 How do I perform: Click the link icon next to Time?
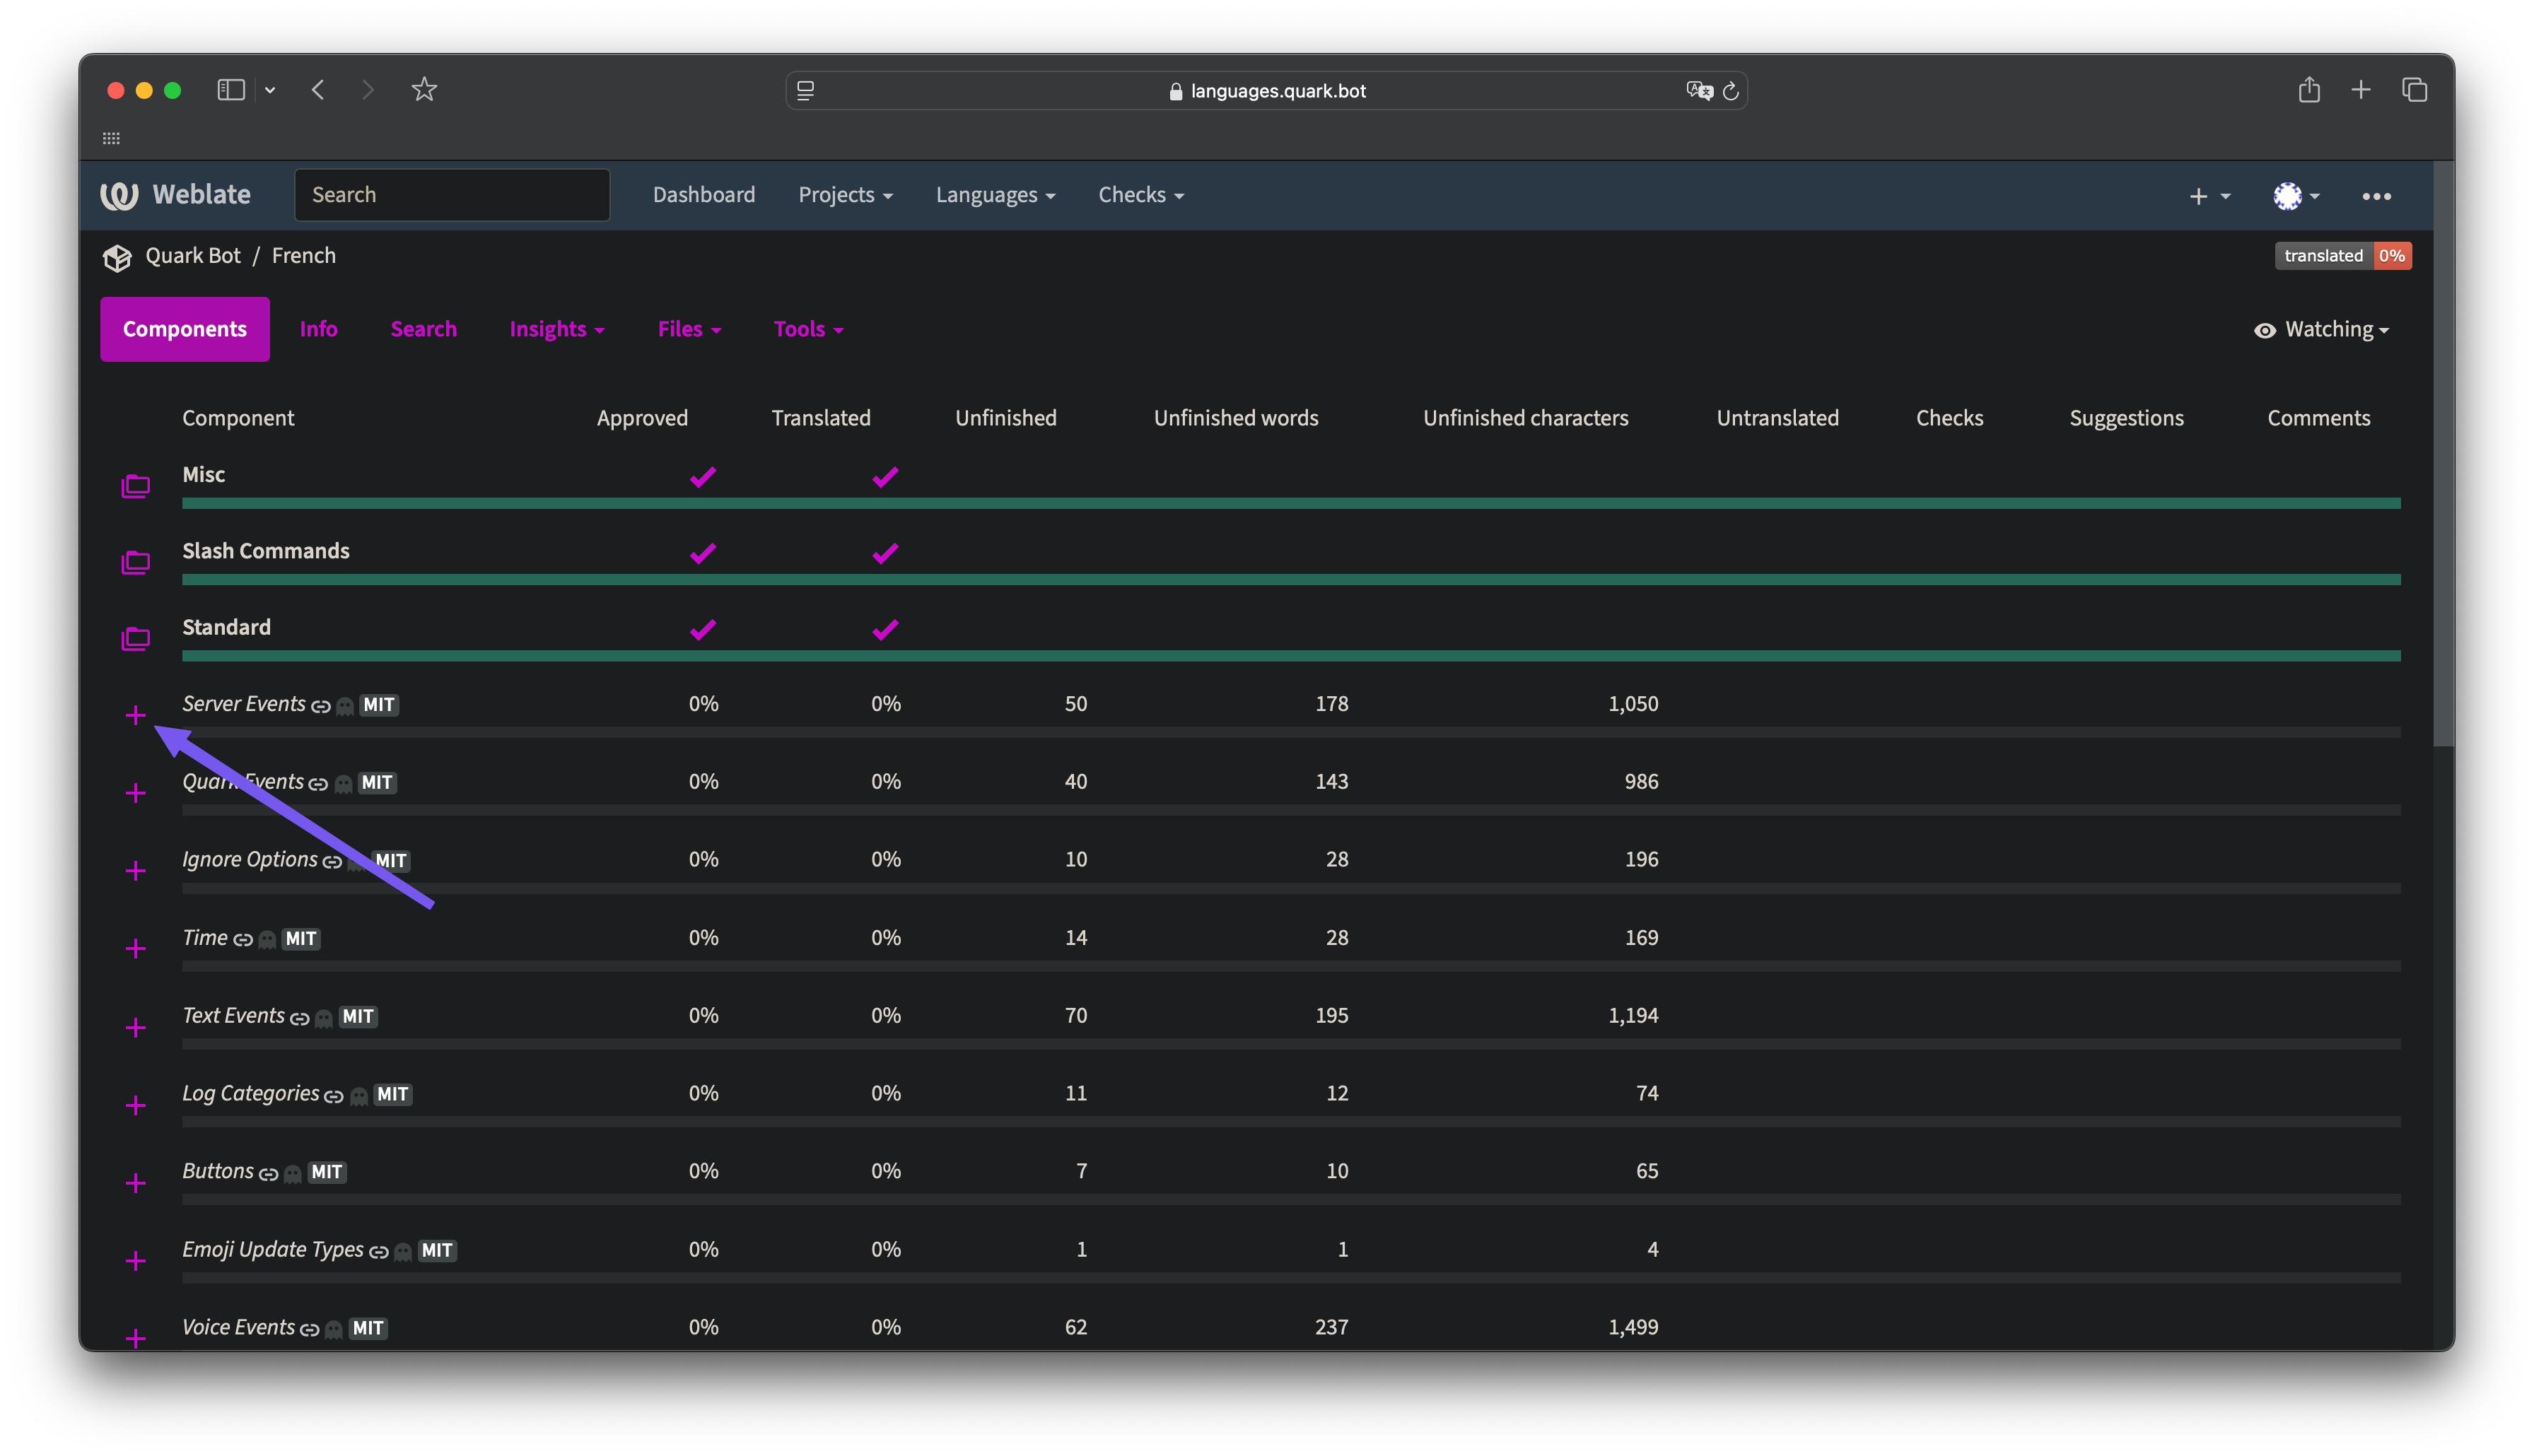[243, 940]
